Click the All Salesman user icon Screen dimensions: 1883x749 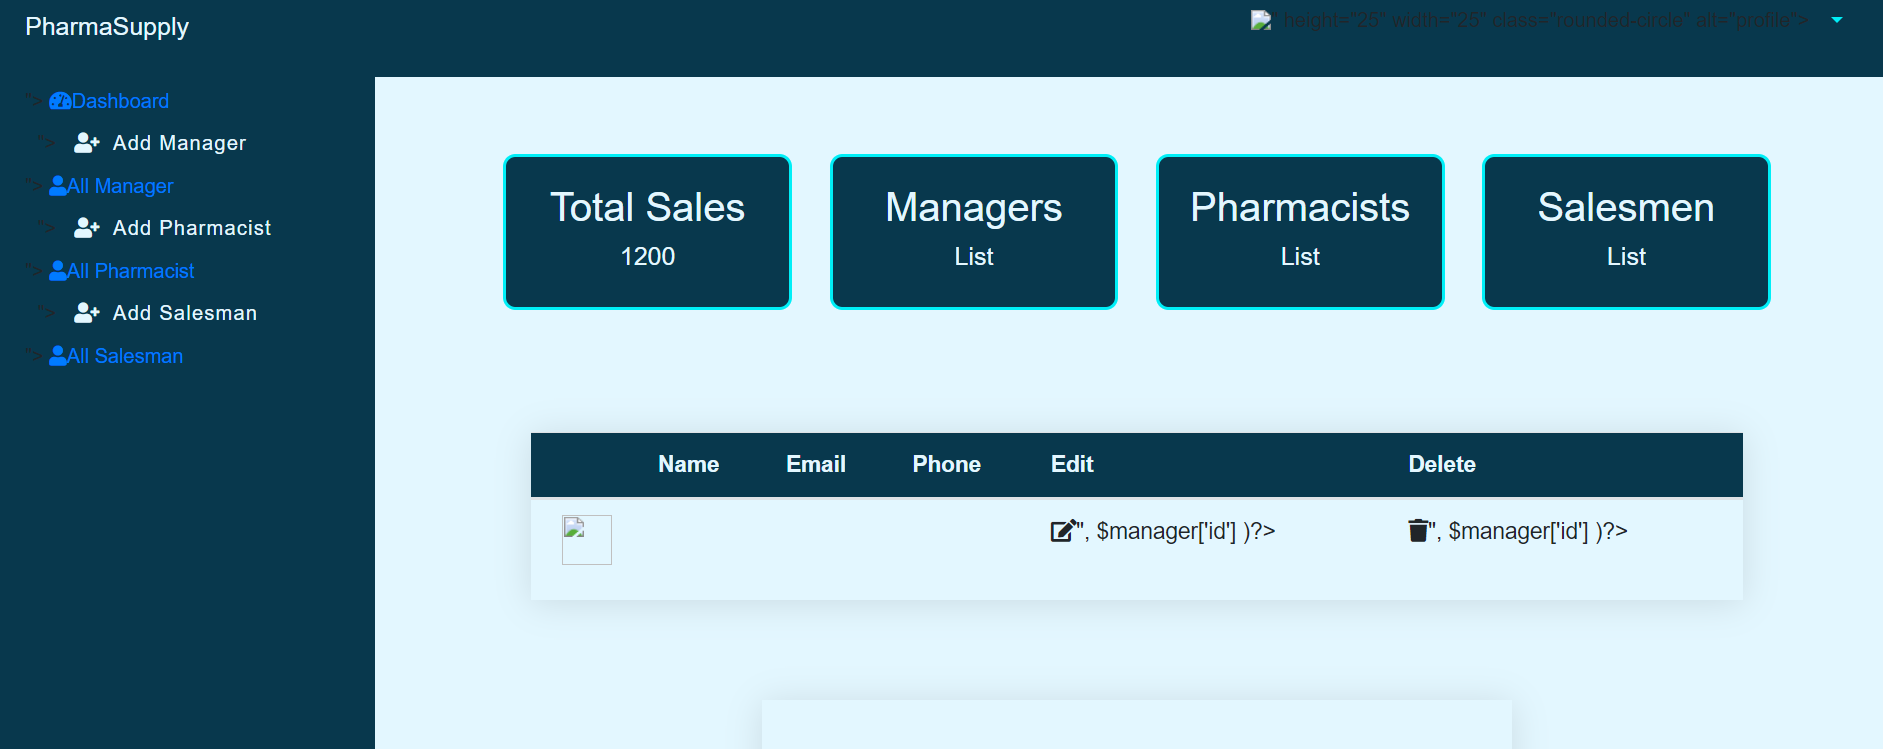58,356
